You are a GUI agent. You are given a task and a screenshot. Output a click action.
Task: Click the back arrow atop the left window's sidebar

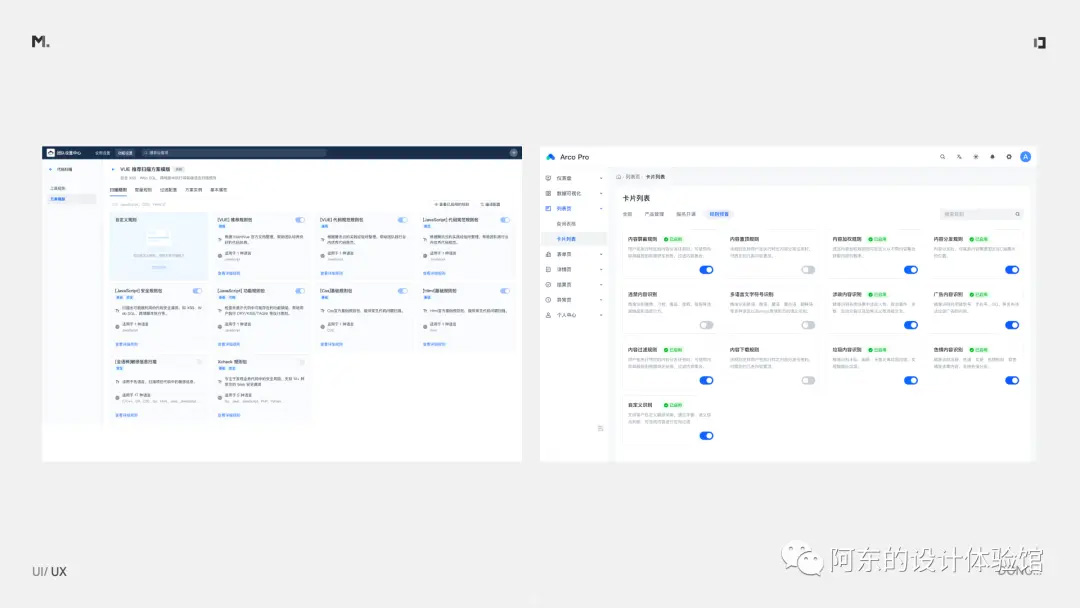50,169
